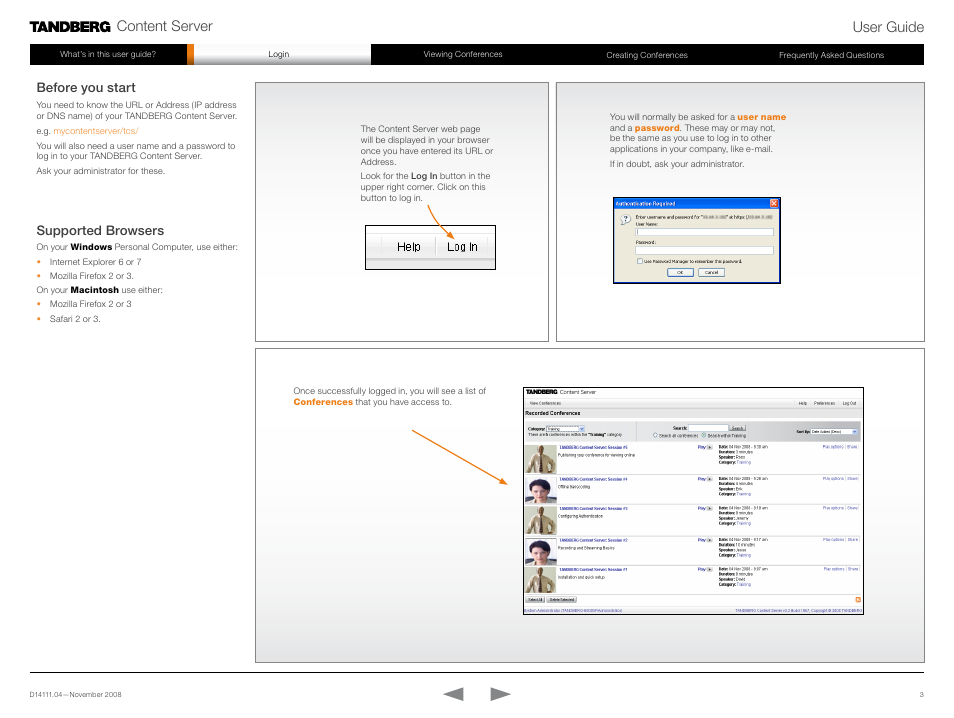Click Share link for Session #1
Viewport: 954px width, 718px height.
coord(853,570)
